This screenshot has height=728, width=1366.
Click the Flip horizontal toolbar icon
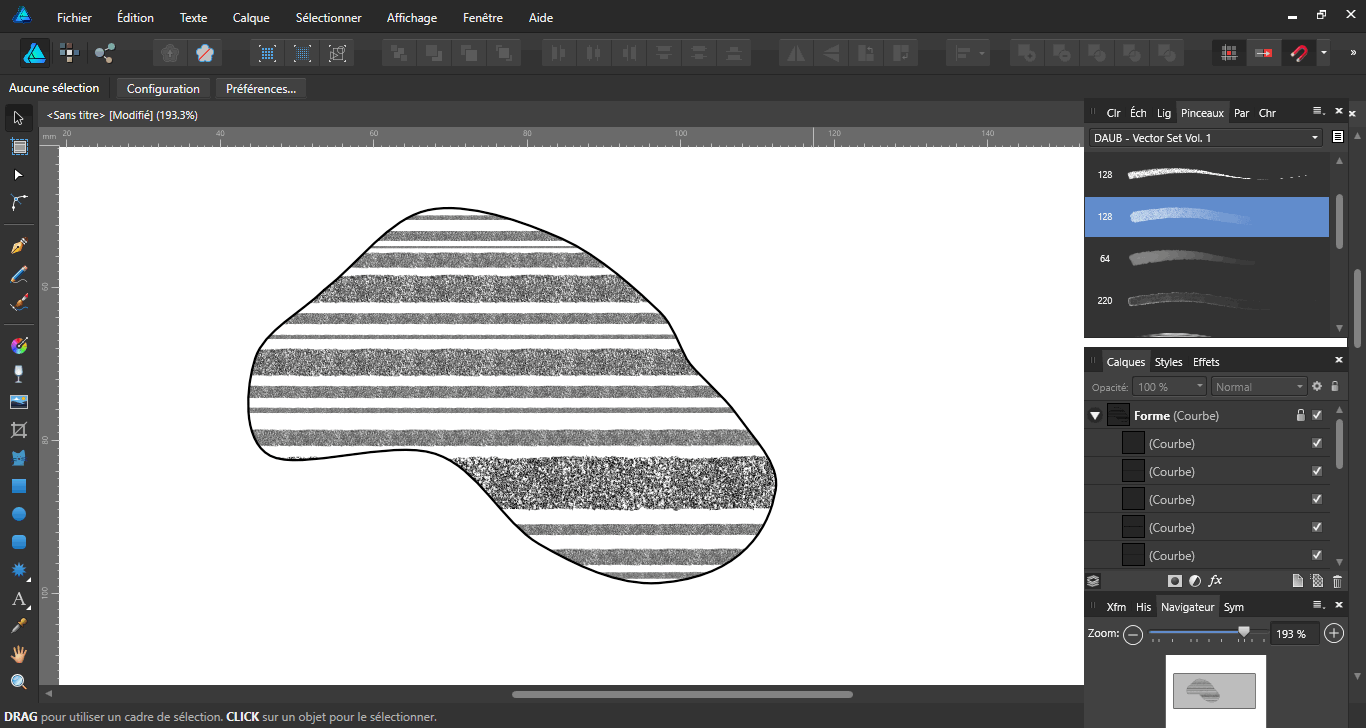(x=797, y=53)
